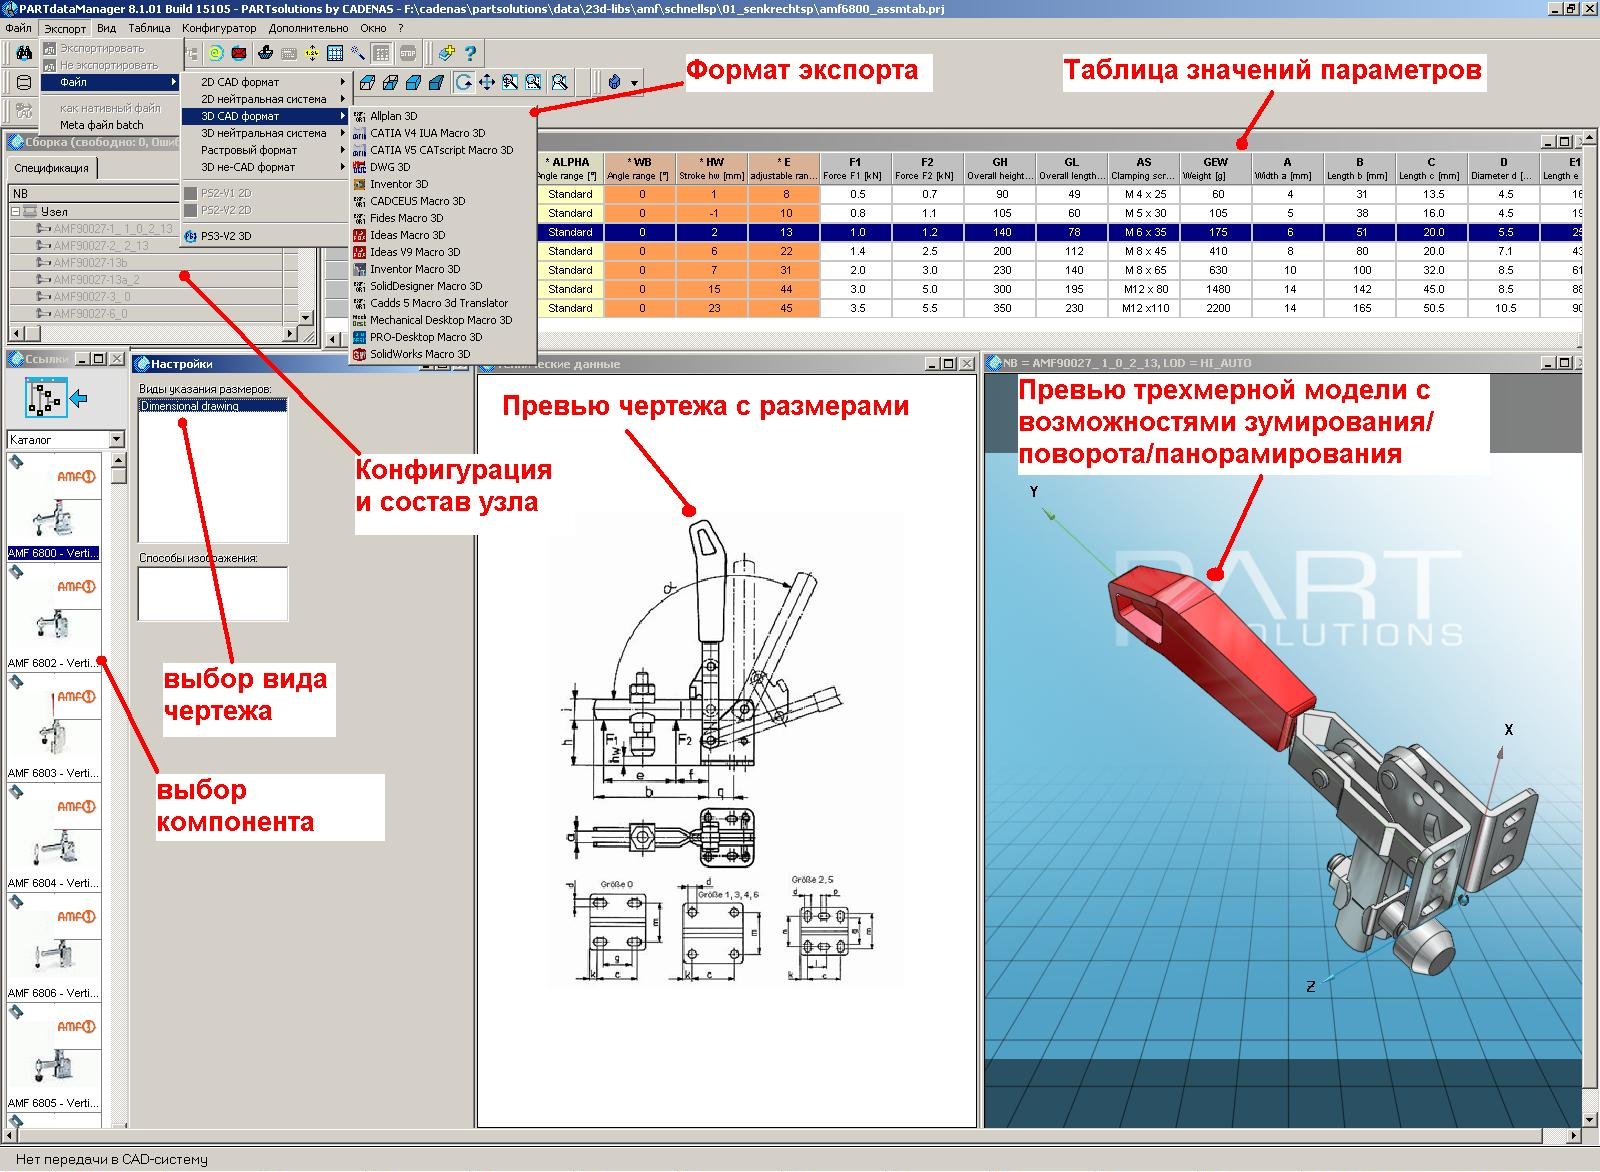Expand the 2D CAD формат submenu
The height and width of the screenshot is (1172, 1600).
[265, 82]
